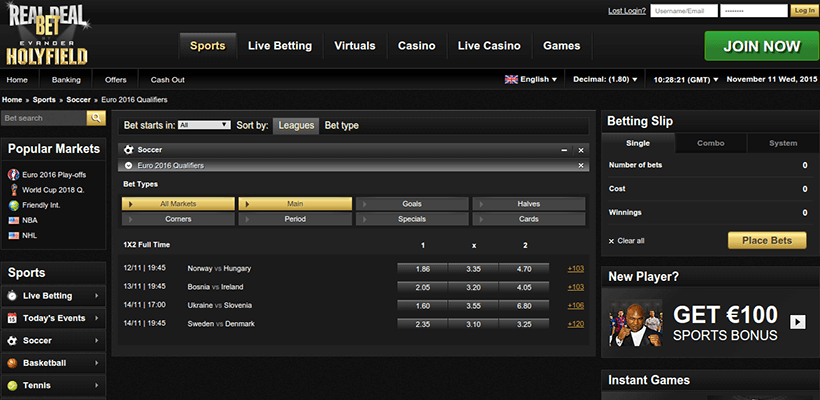The image size is (820, 400).
Task: Expand Live Betting in Sports sidebar
Action: pyautogui.click(x=97, y=296)
